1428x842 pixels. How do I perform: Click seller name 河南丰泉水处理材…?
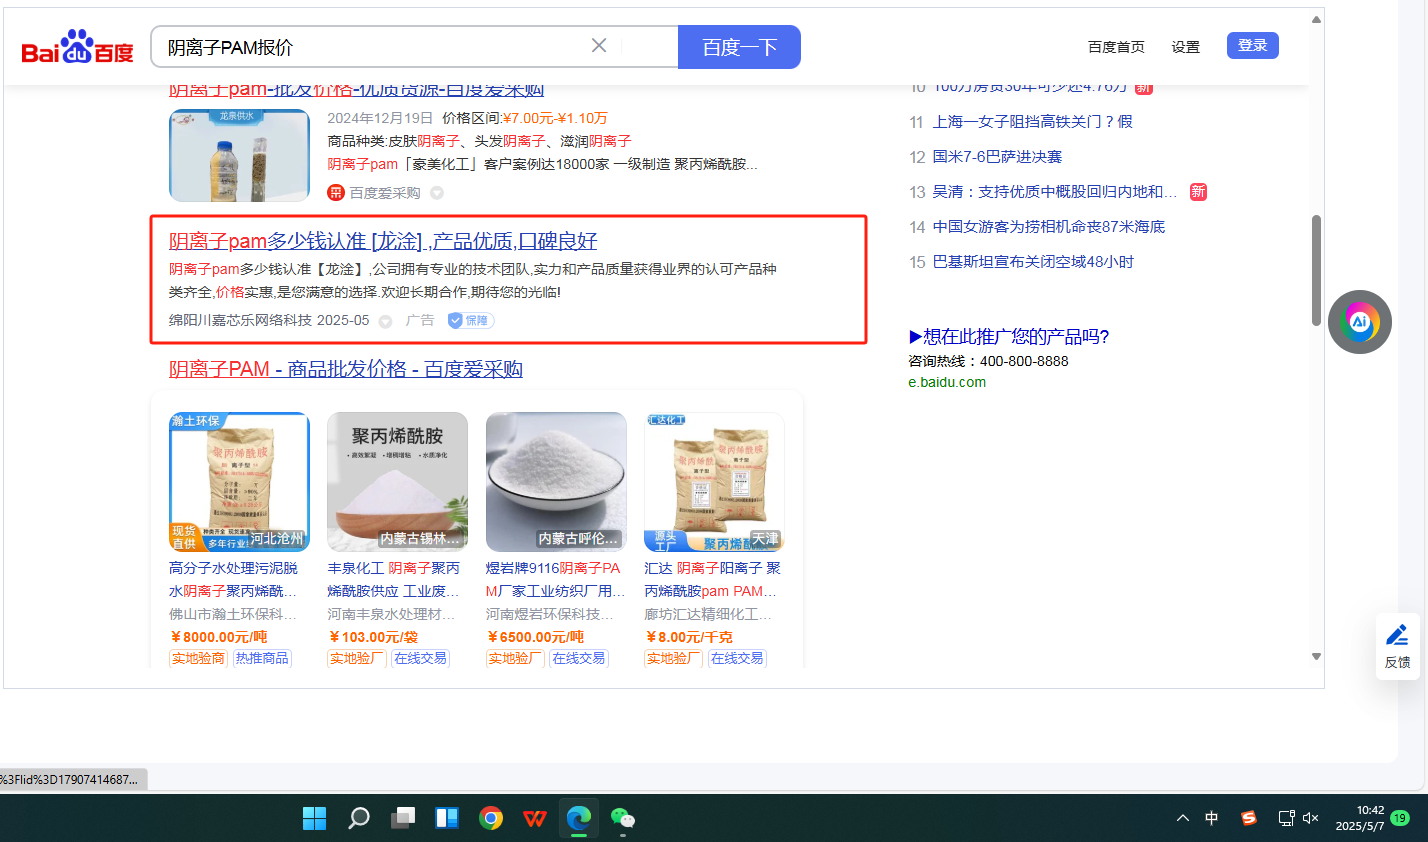(x=391, y=614)
